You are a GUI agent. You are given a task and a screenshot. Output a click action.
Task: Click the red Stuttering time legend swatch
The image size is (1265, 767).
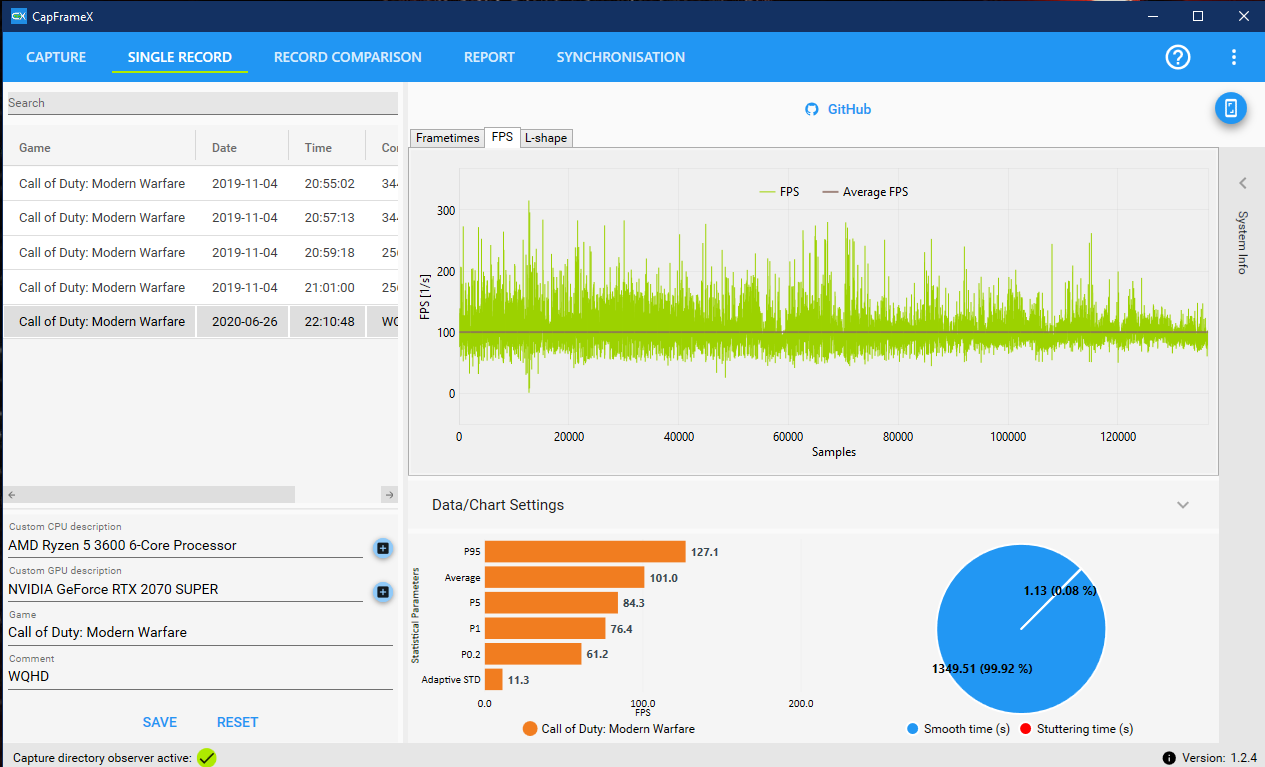tap(1025, 729)
